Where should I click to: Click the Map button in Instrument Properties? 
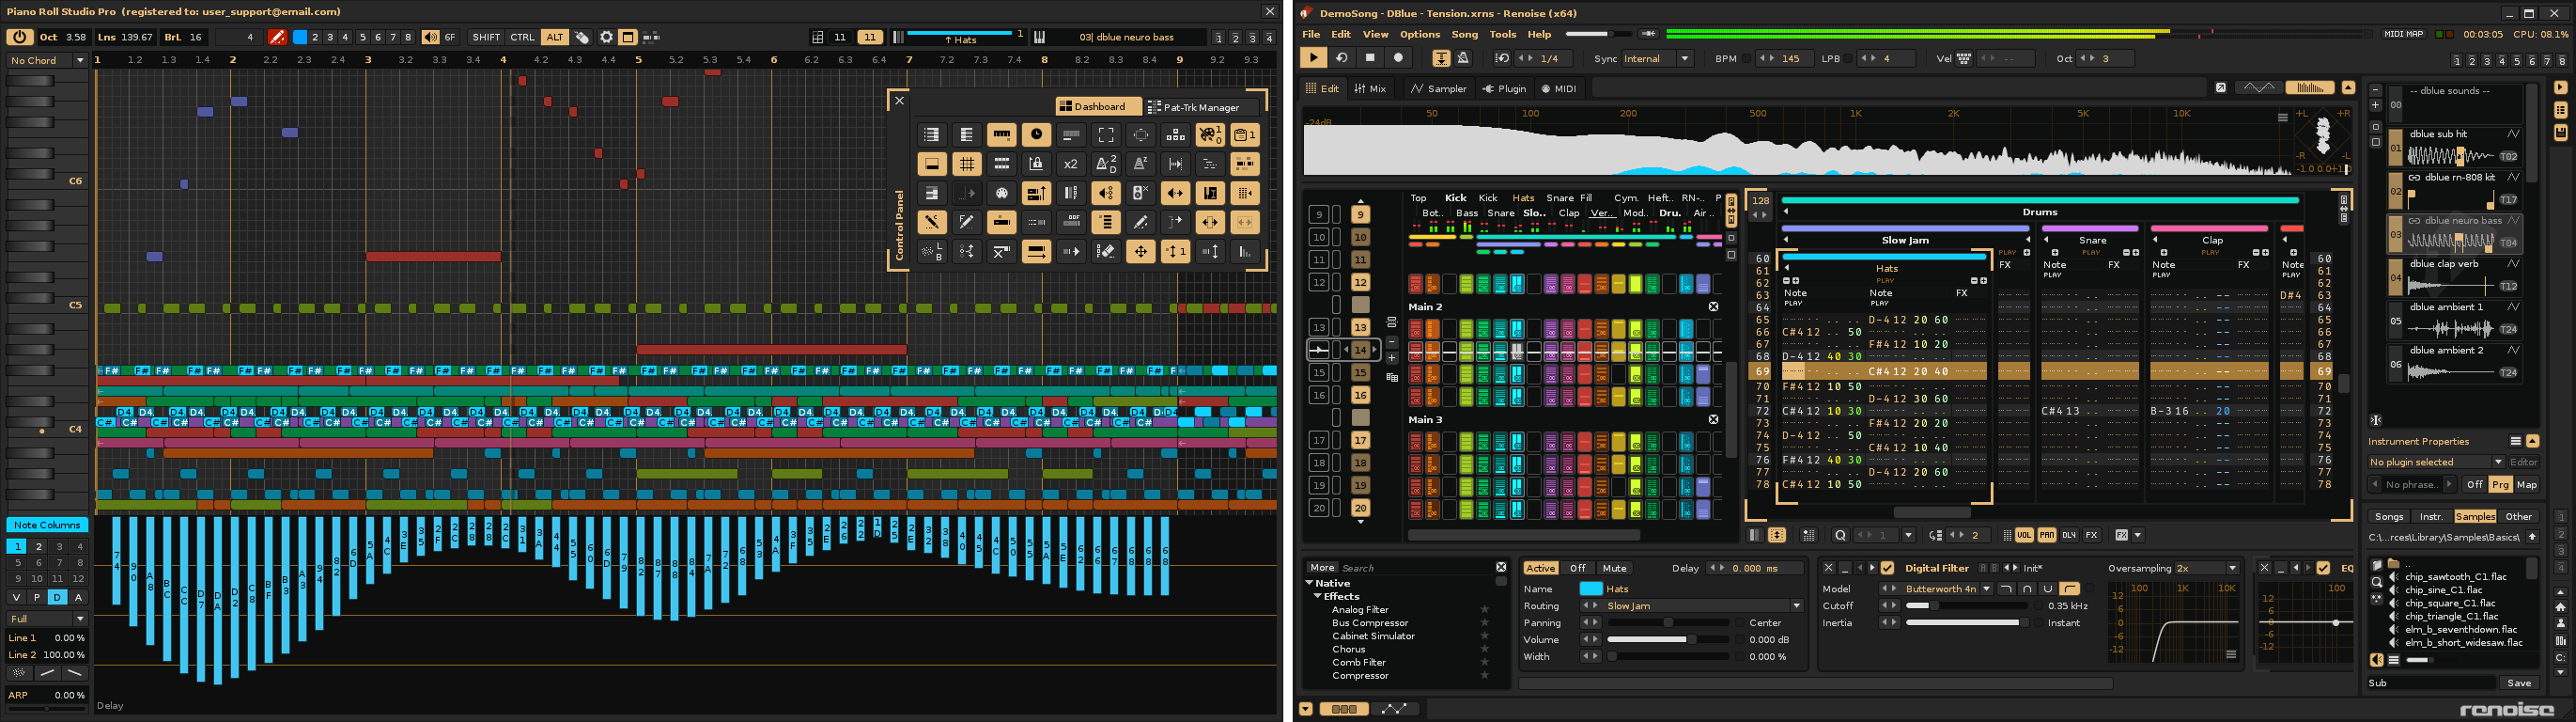(x=2526, y=485)
